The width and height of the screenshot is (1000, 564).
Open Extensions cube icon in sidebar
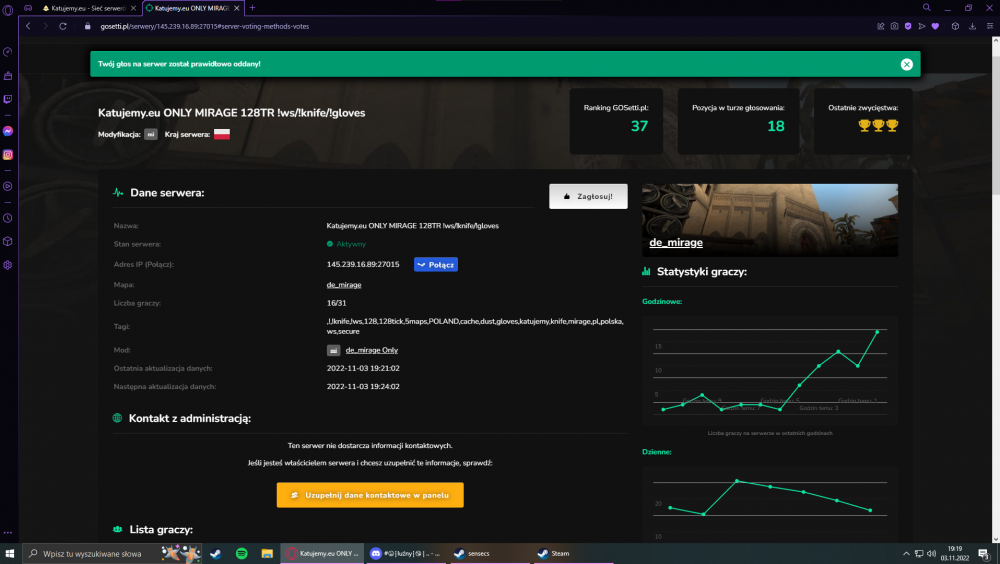point(8,242)
